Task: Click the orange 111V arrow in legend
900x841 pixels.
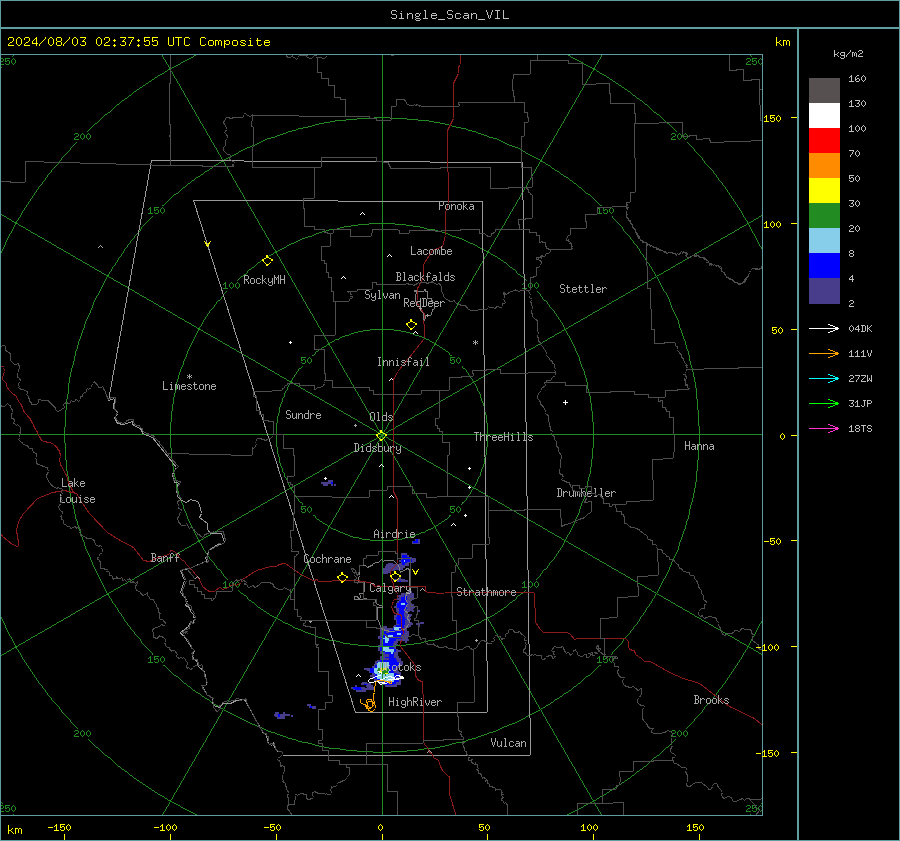Action: (824, 354)
